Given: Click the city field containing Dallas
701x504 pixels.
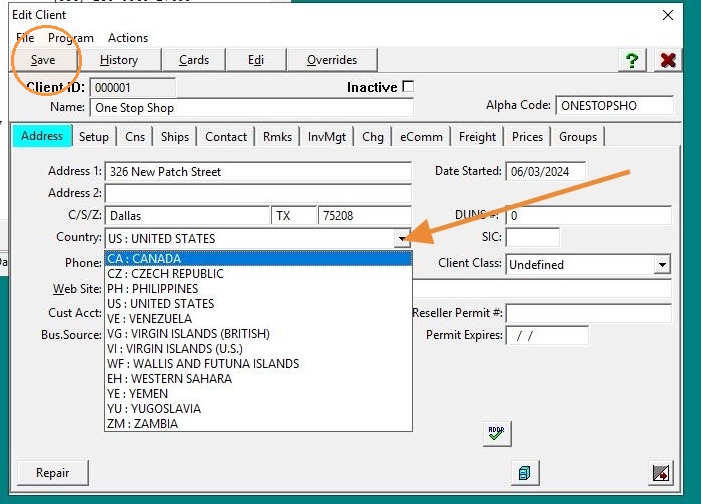Looking at the screenshot, I should (x=187, y=216).
